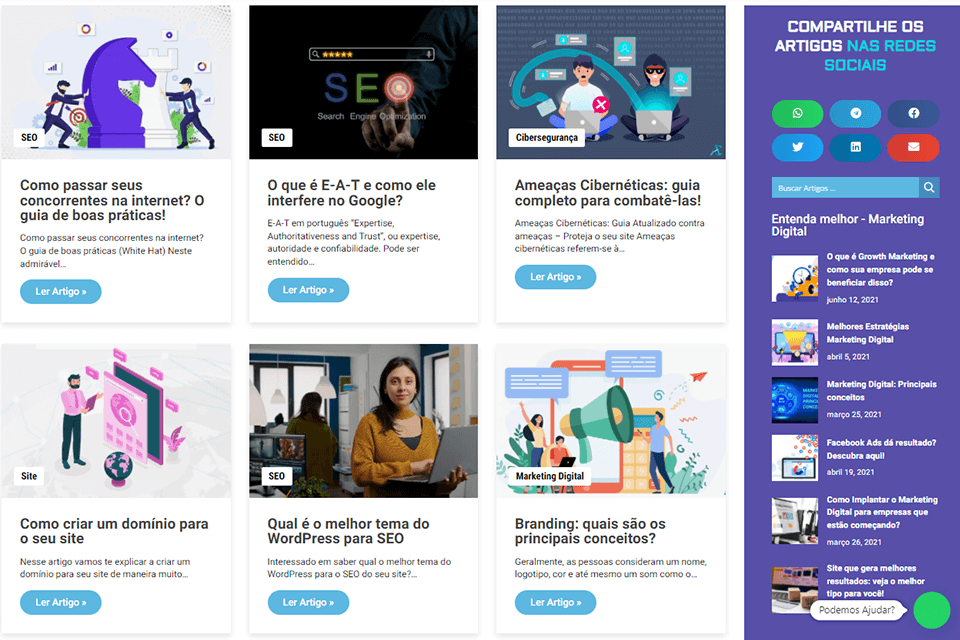Select the Marketing Digital category tag
The width and height of the screenshot is (960, 640).
(549, 476)
